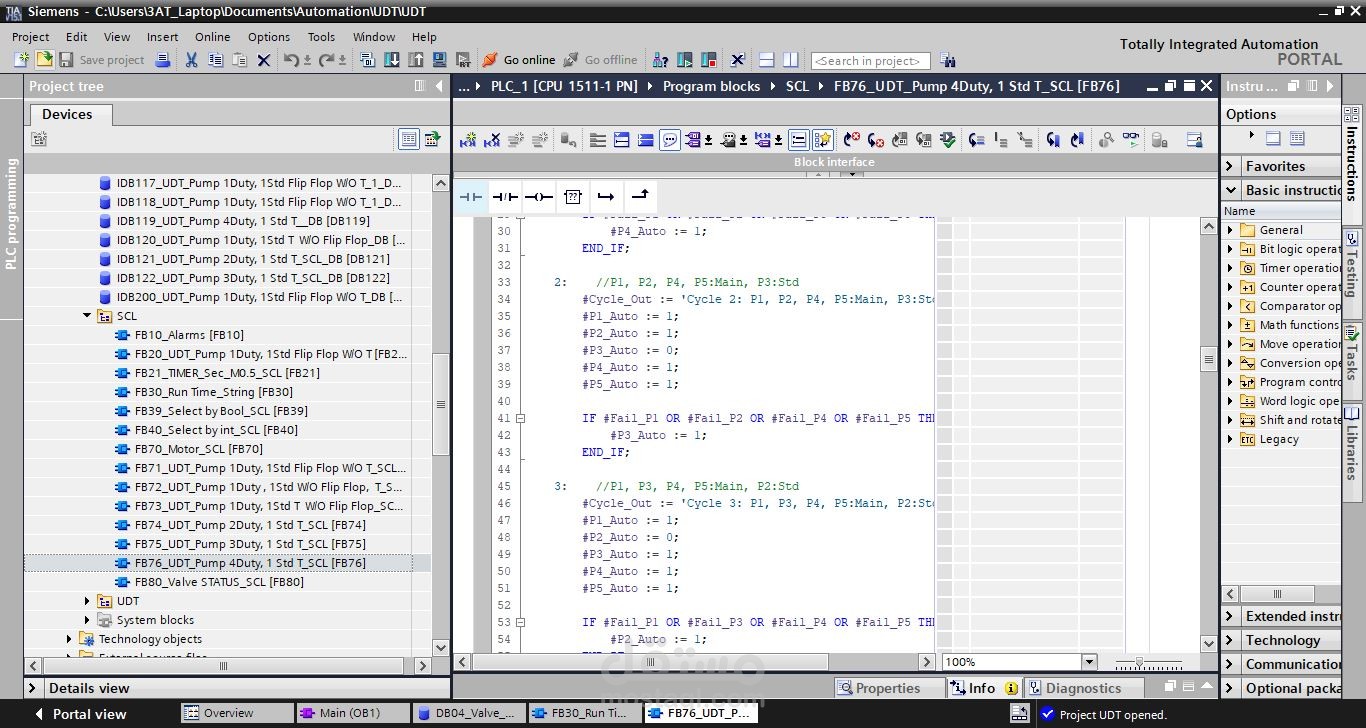Expand the UDT folder in project tree
Viewport: 1366px width, 728px height.
[87, 601]
